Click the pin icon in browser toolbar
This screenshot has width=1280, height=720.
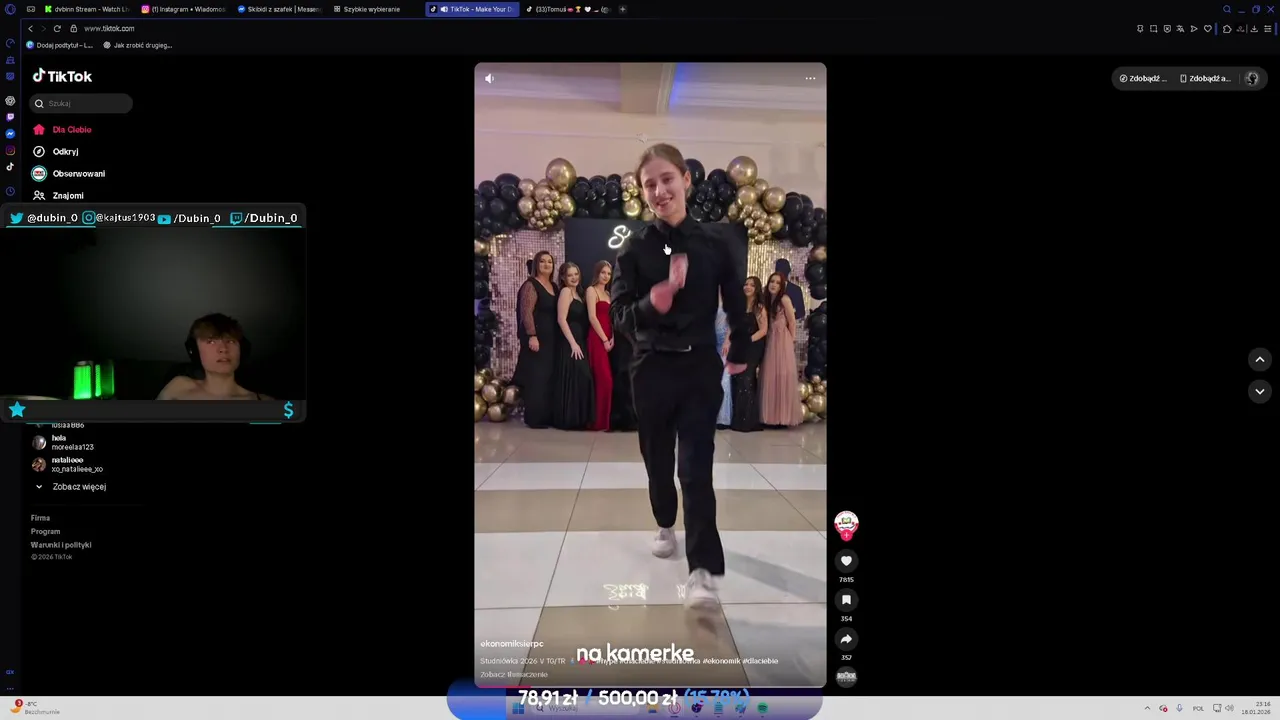(x=1140, y=29)
